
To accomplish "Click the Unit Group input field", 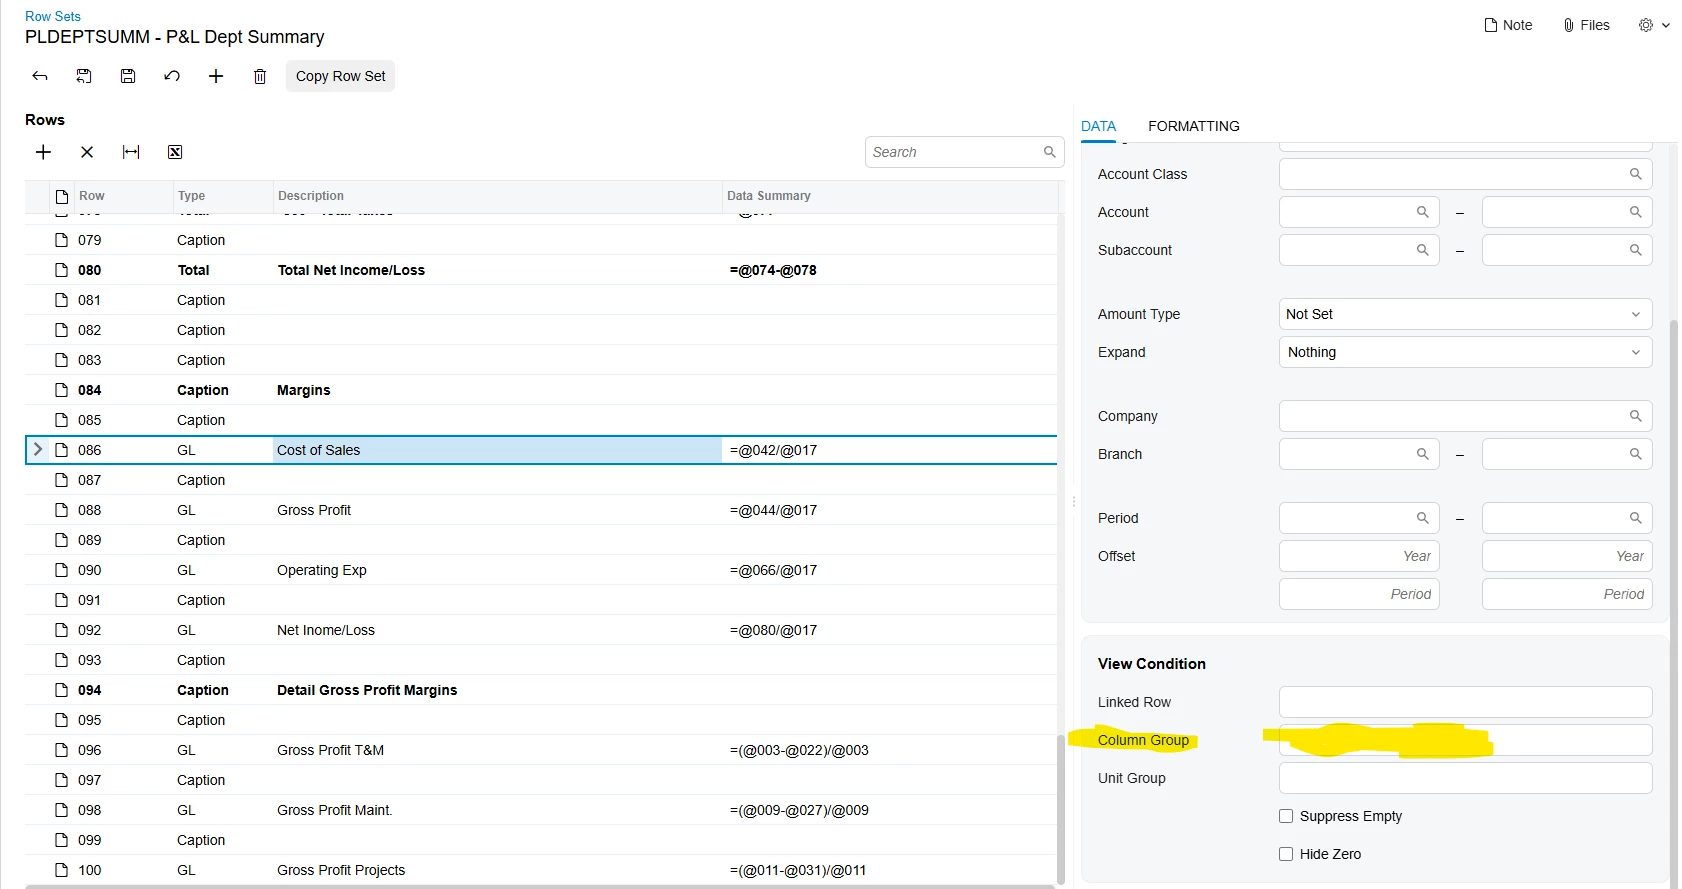I will (x=1465, y=778).
